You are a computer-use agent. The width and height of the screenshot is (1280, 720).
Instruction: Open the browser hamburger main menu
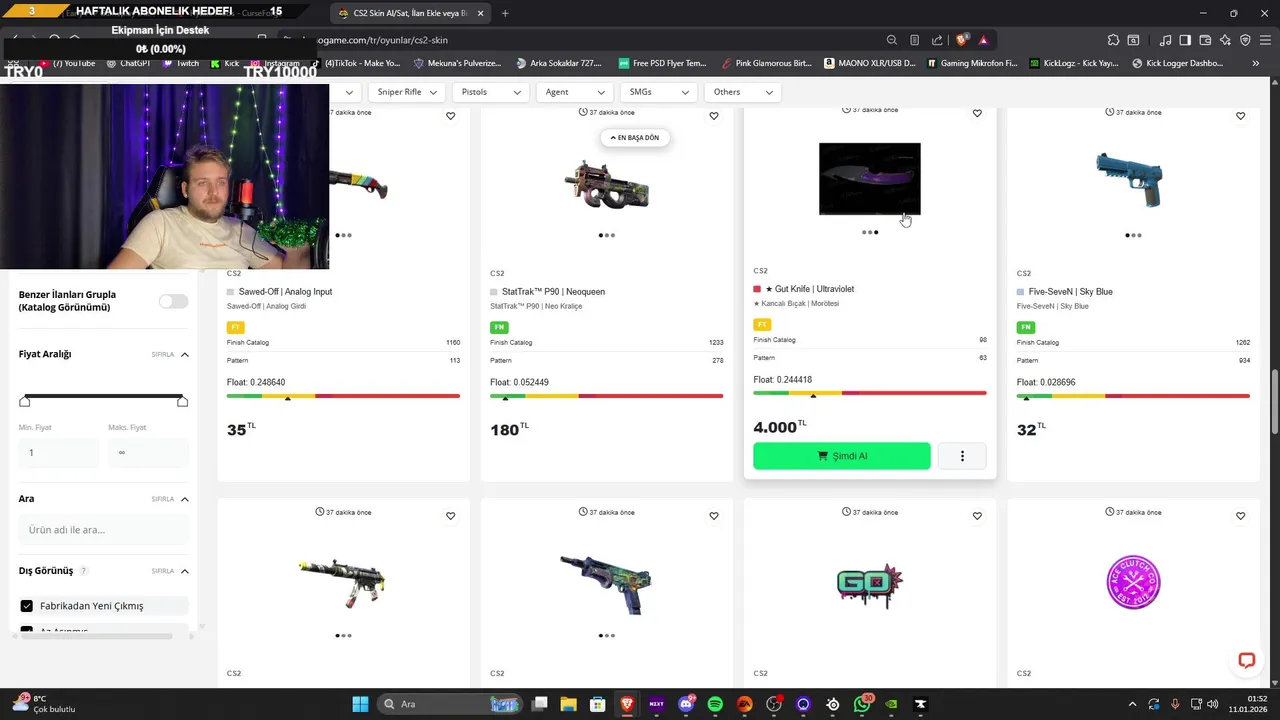pos(1265,40)
